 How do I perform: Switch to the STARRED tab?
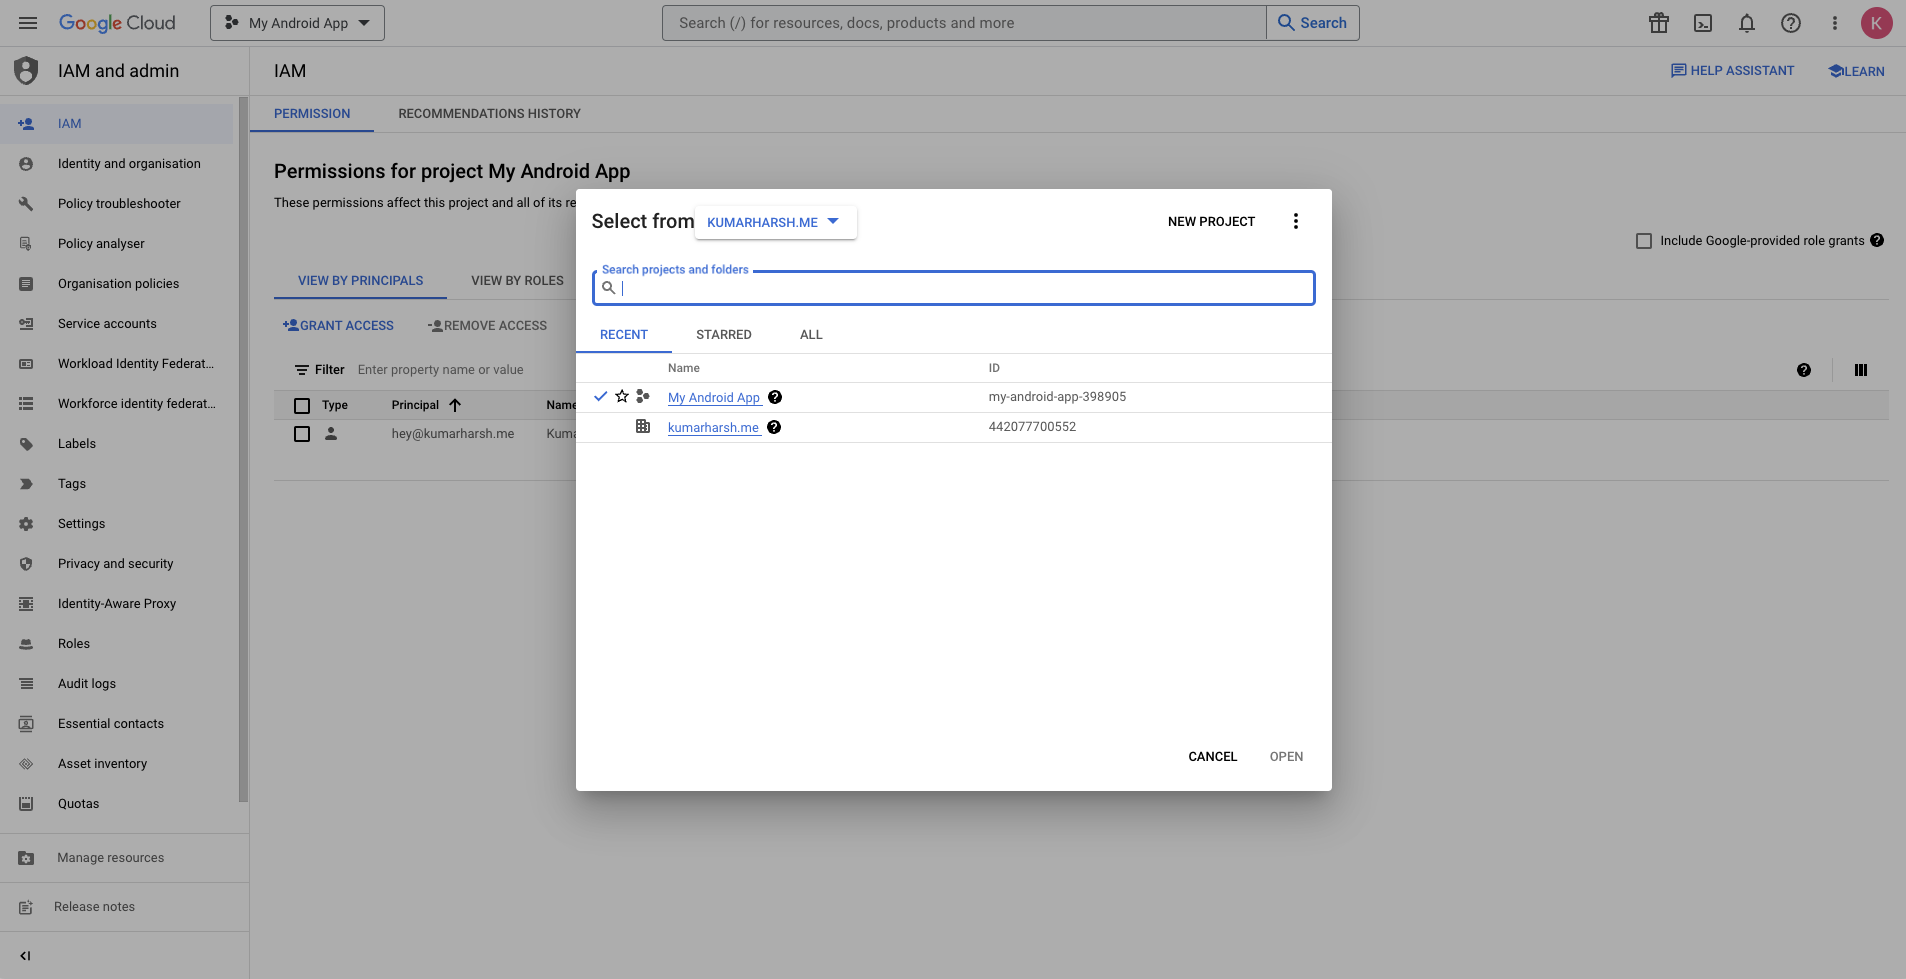pyautogui.click(x=724, y=334)
